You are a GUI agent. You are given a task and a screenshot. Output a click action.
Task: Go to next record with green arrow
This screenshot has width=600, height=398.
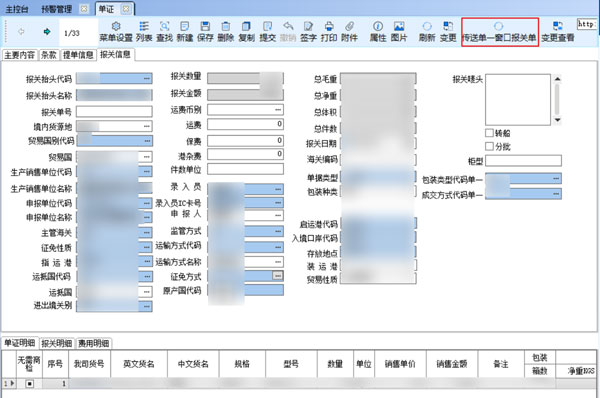click(47, 31)
